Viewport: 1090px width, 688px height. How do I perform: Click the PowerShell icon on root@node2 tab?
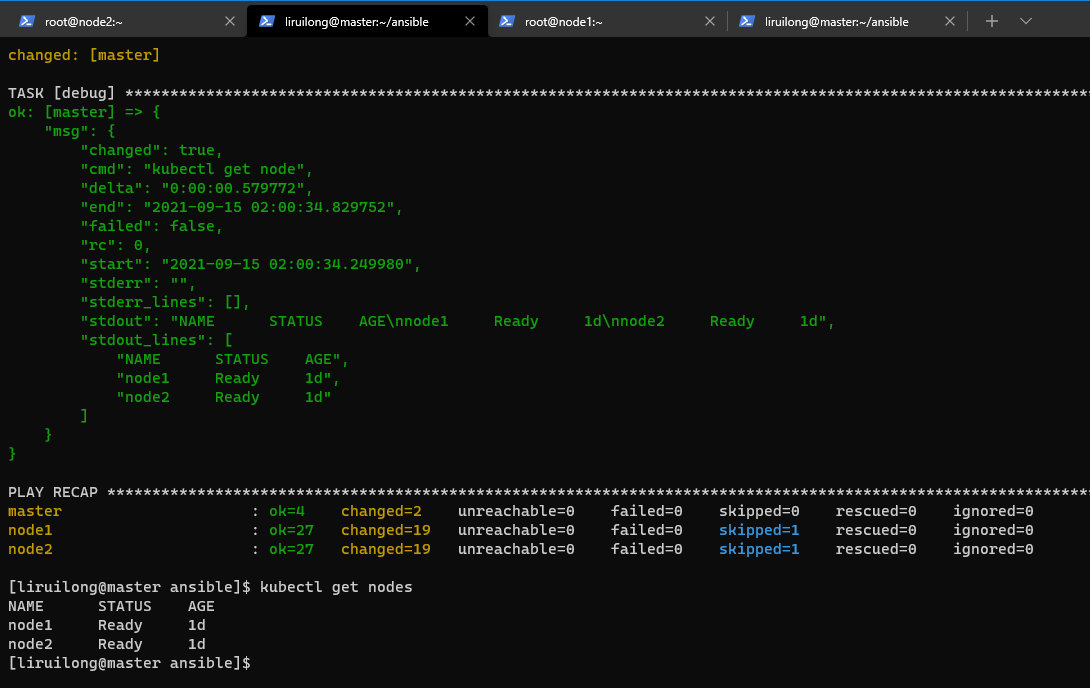pyautogui.click(x=27, y=22)
